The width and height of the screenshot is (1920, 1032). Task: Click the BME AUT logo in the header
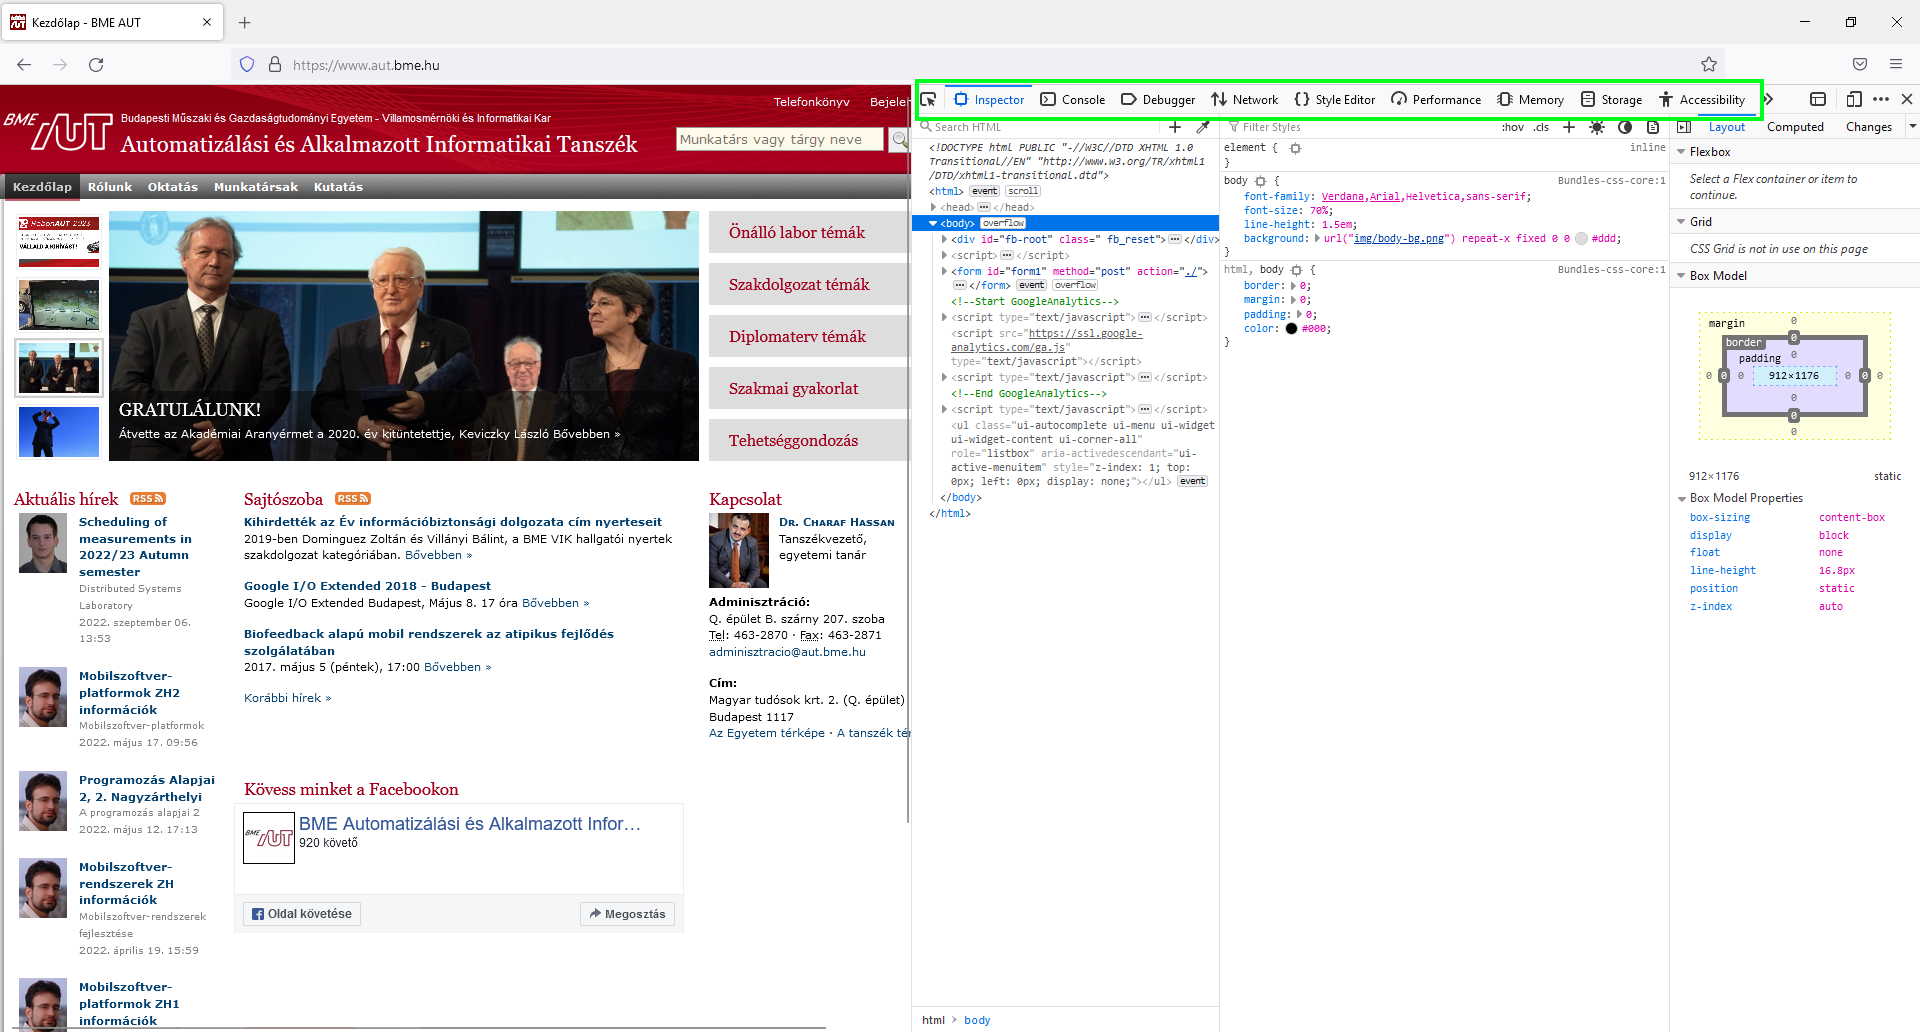pos(58,131)
